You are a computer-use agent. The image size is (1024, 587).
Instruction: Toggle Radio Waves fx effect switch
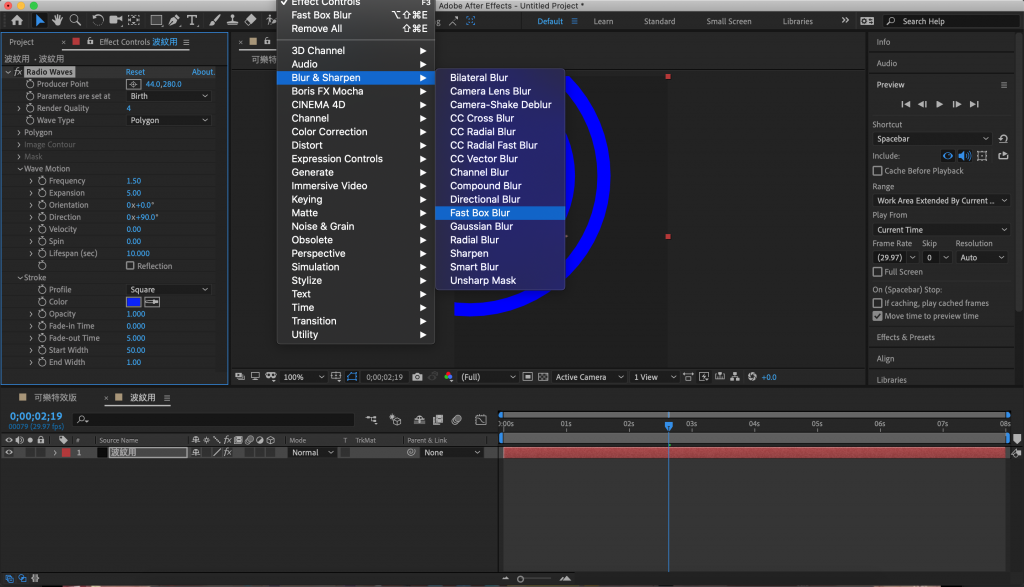18,72
